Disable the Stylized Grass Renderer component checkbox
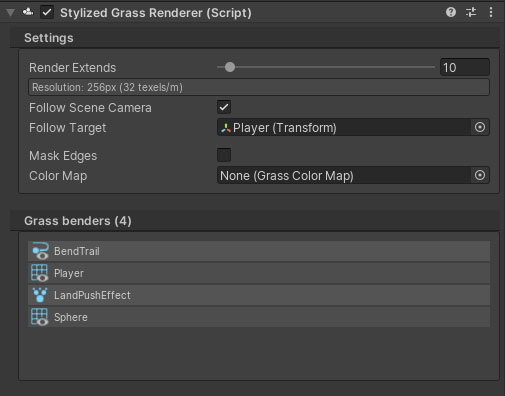 point(47,13)
